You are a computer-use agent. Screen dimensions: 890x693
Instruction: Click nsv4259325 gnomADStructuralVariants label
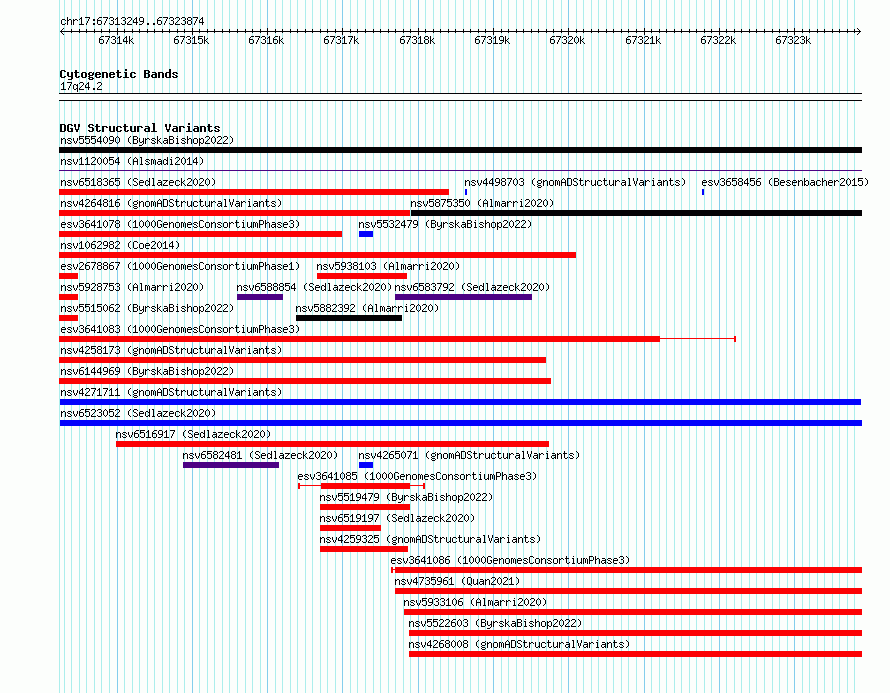click(x=430, y=539)
